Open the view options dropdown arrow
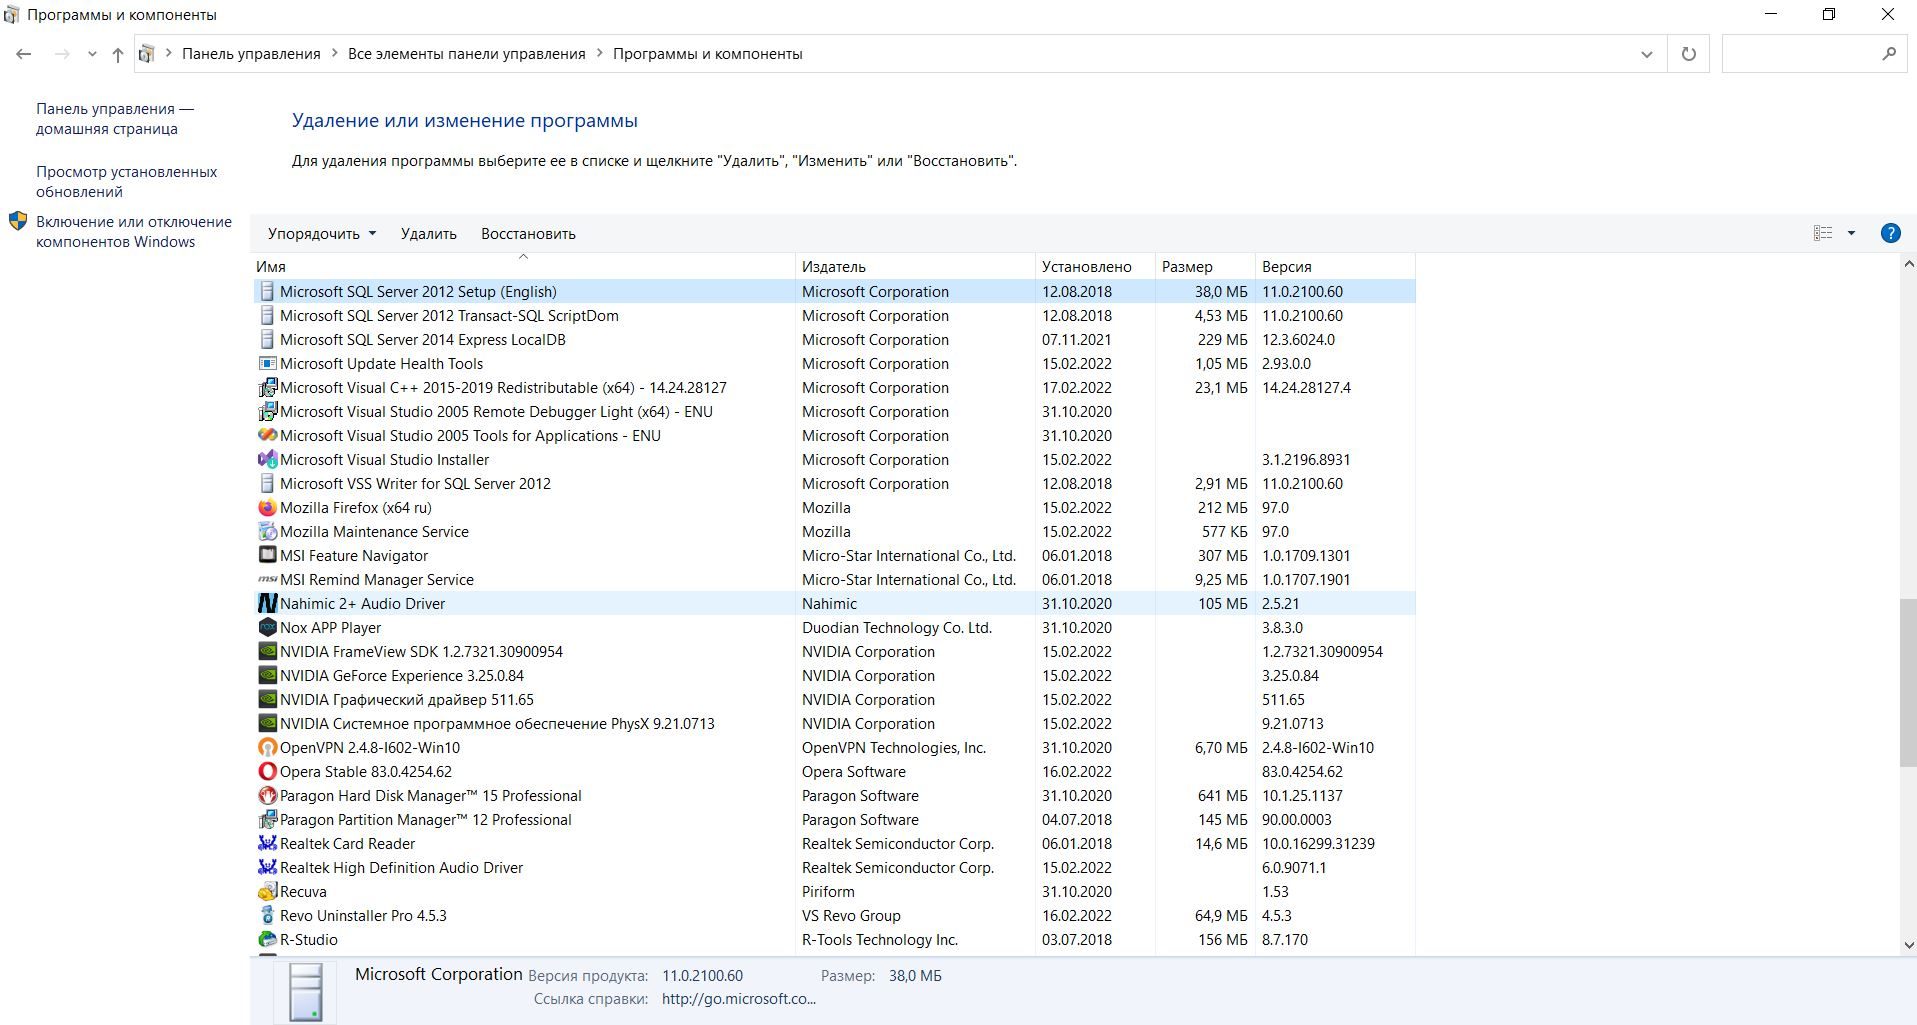The image size is (1917, 1025). point(1851,233)
